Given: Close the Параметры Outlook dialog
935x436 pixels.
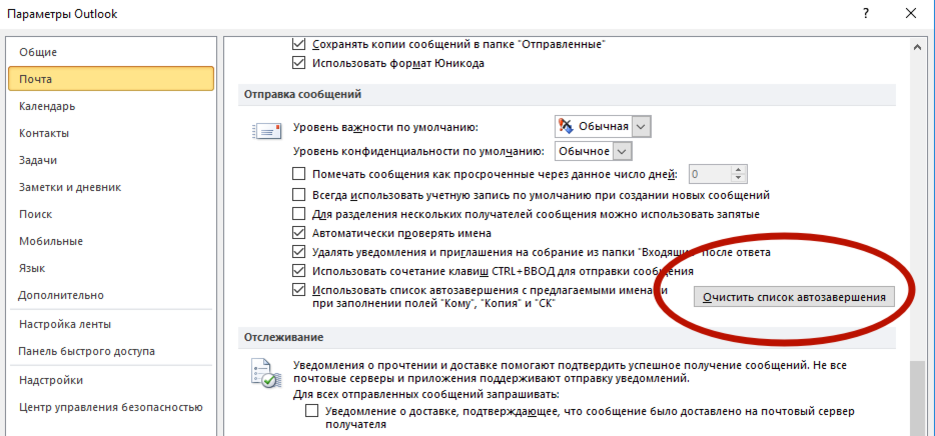Looking at the screenshot, I should [x=910, y=14].
